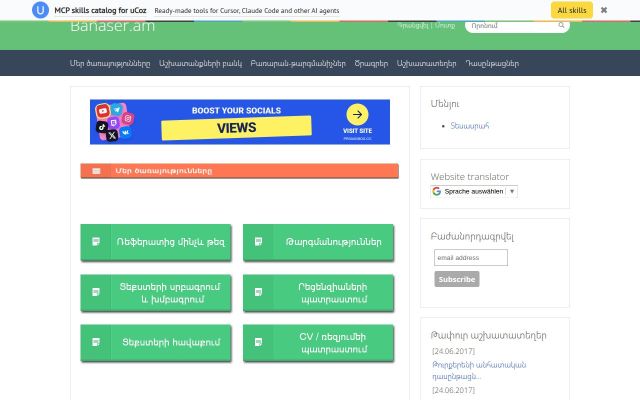Focus the site search field
Image resolution: width=640 pixels, height=400 pixels.
click(517, 26)
